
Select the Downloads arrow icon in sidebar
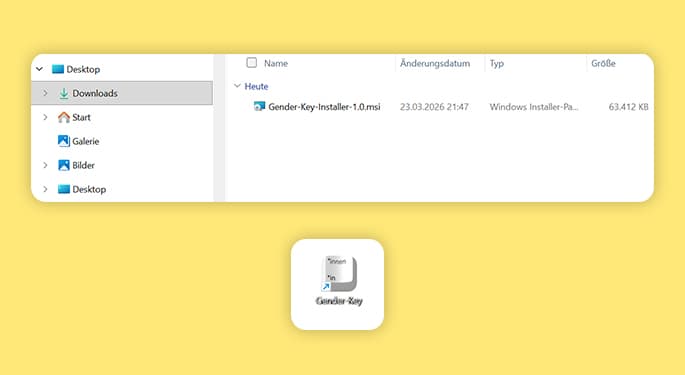click(64, 93)
